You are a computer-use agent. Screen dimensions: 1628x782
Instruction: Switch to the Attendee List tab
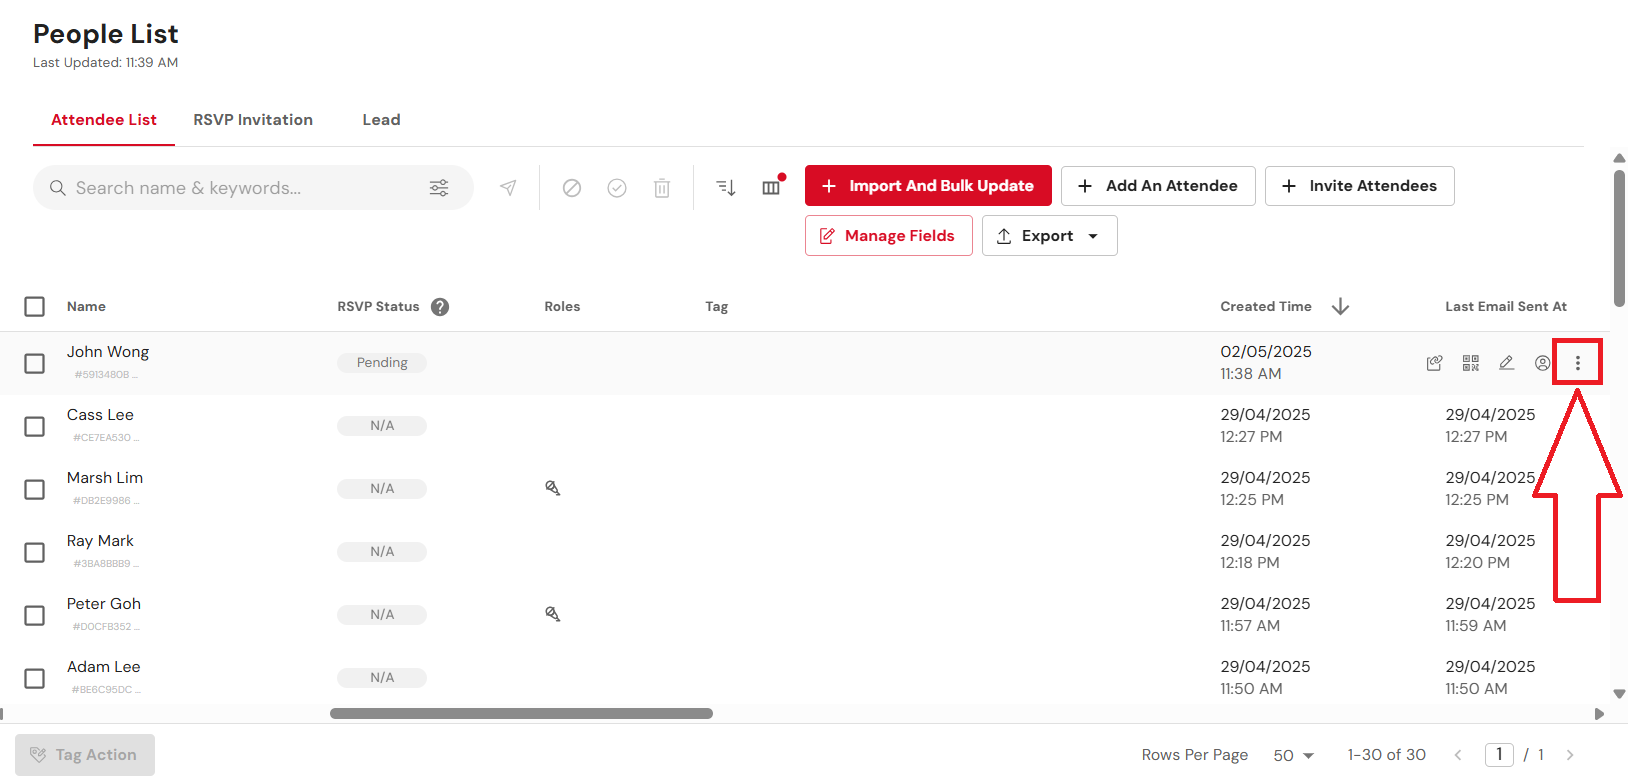point(104,120)
